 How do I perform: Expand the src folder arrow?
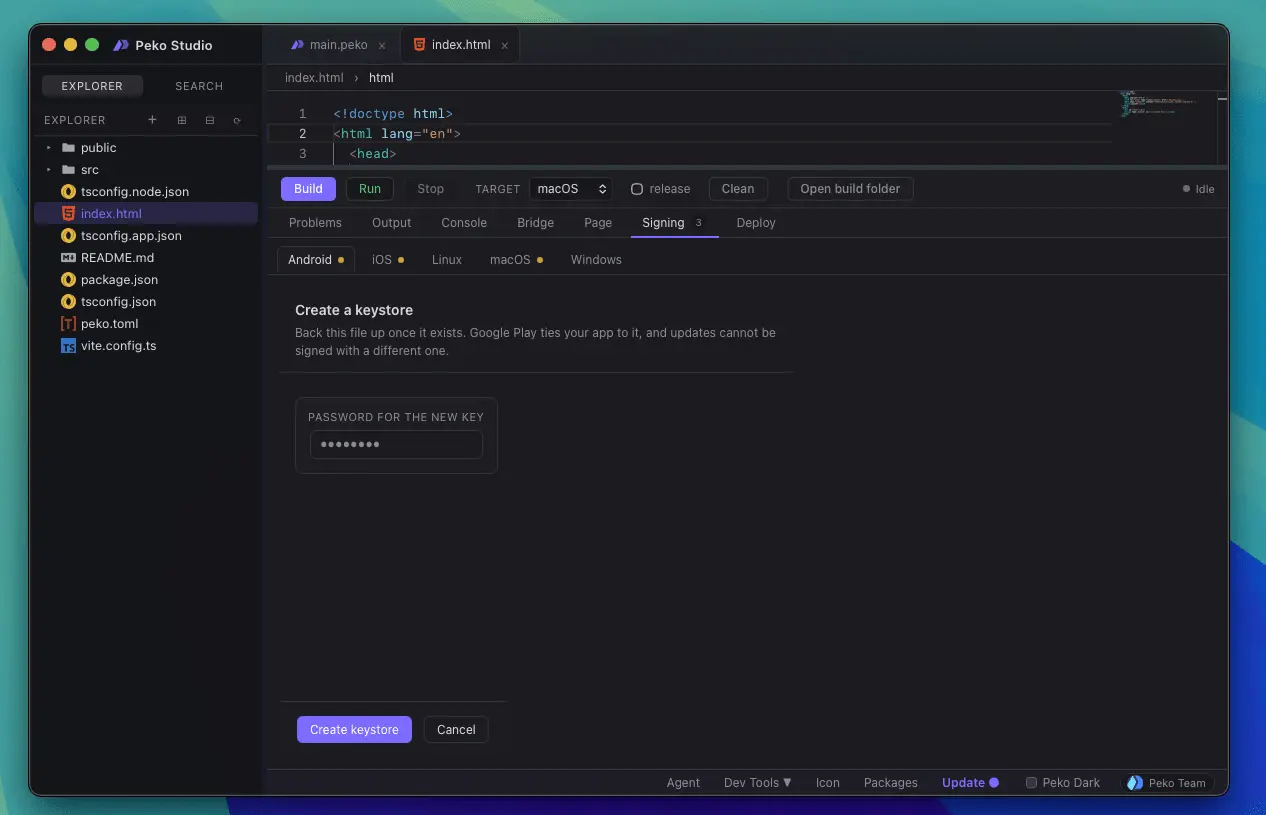(48, 170)
